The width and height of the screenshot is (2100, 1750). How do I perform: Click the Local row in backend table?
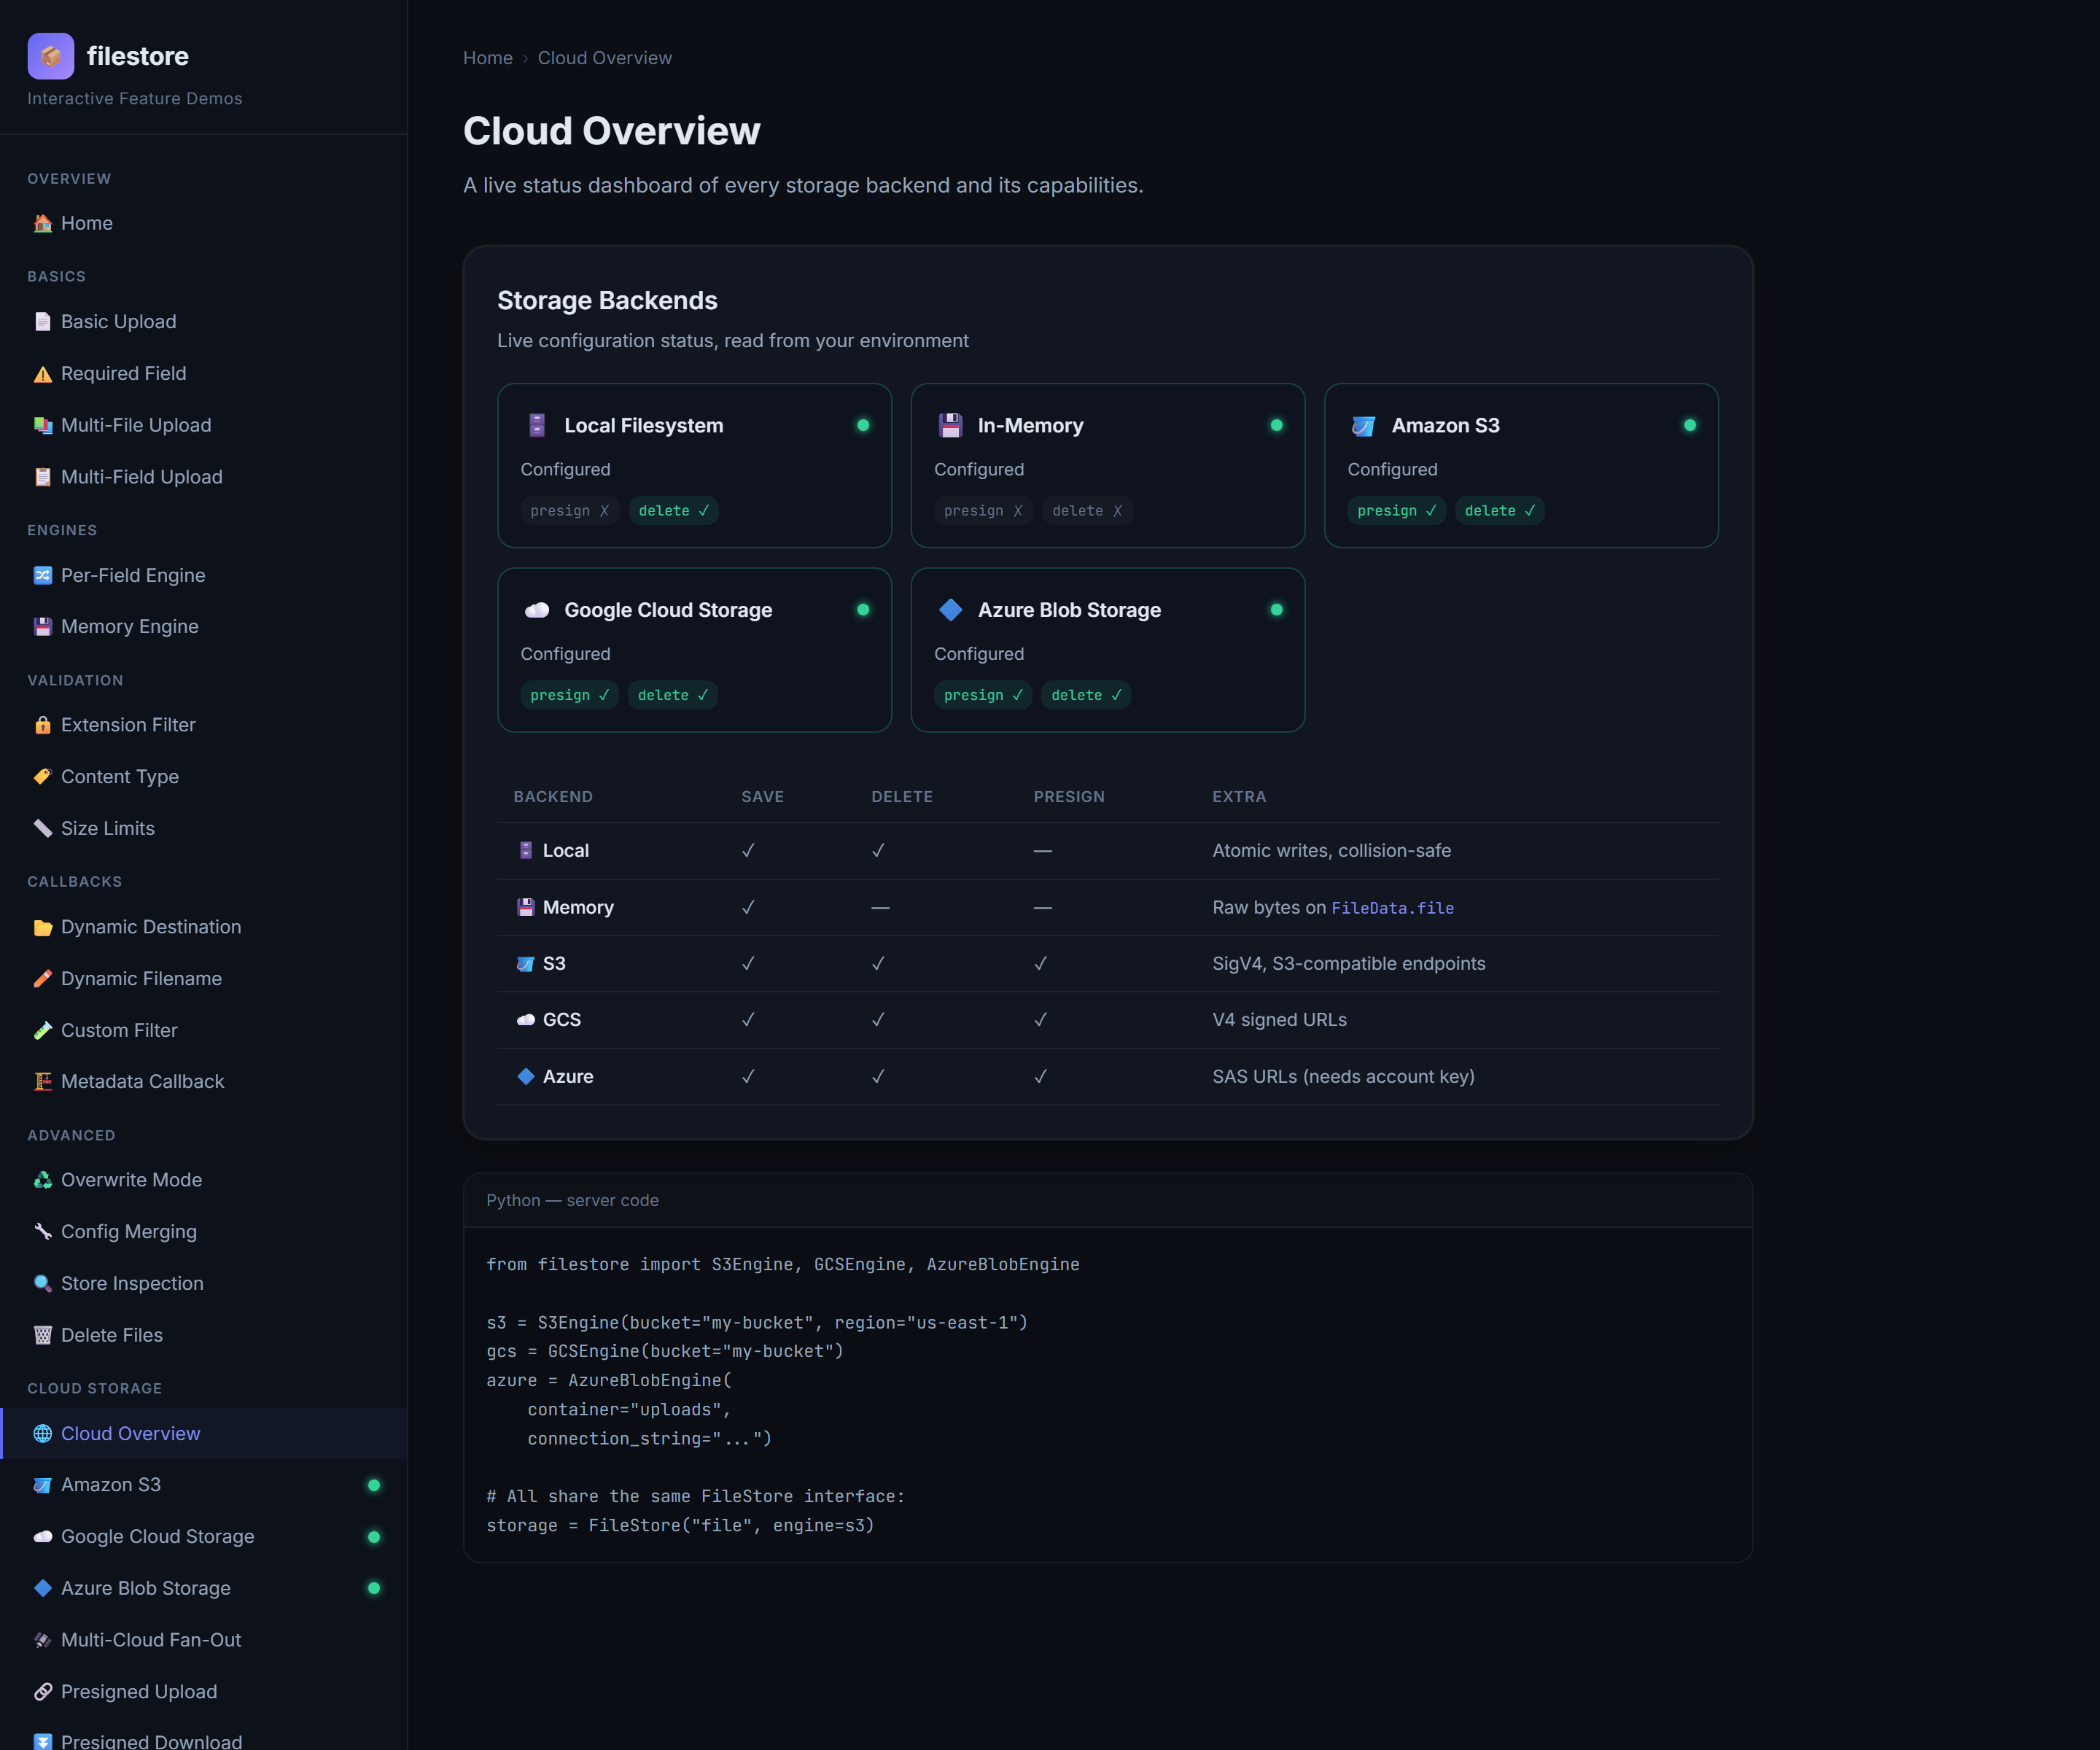[1108, 851]
